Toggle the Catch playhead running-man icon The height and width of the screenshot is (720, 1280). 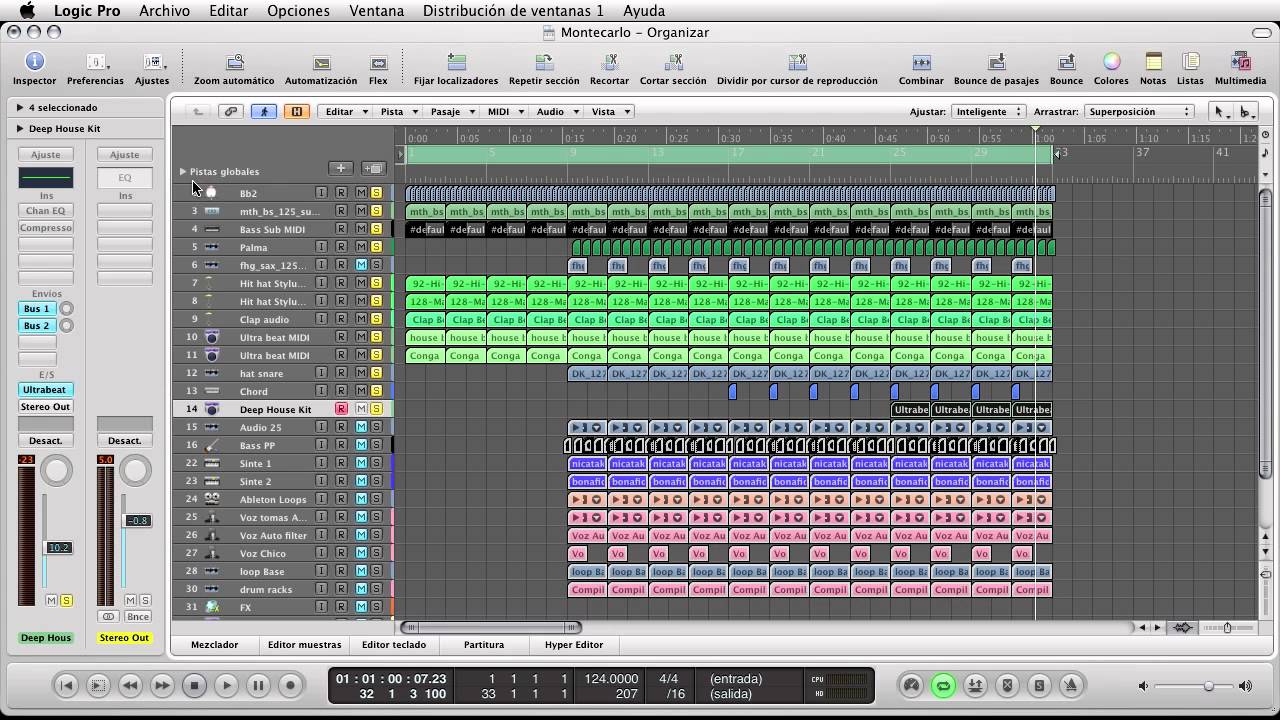264,112
